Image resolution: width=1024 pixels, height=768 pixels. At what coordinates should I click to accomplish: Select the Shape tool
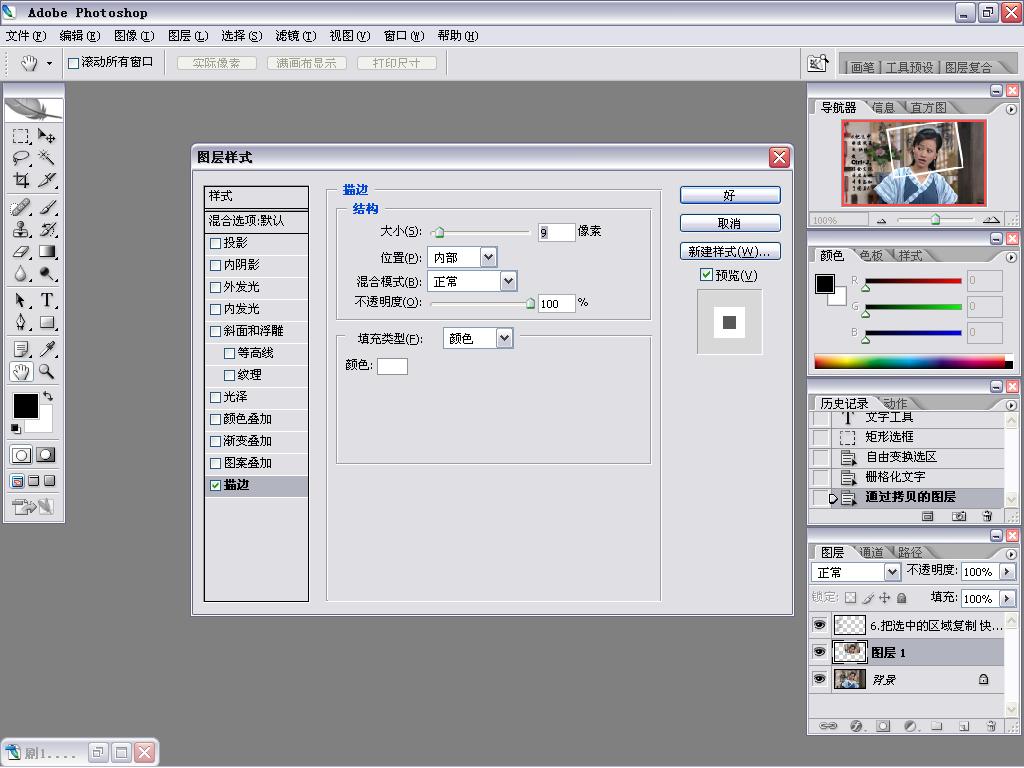[46, 322]
